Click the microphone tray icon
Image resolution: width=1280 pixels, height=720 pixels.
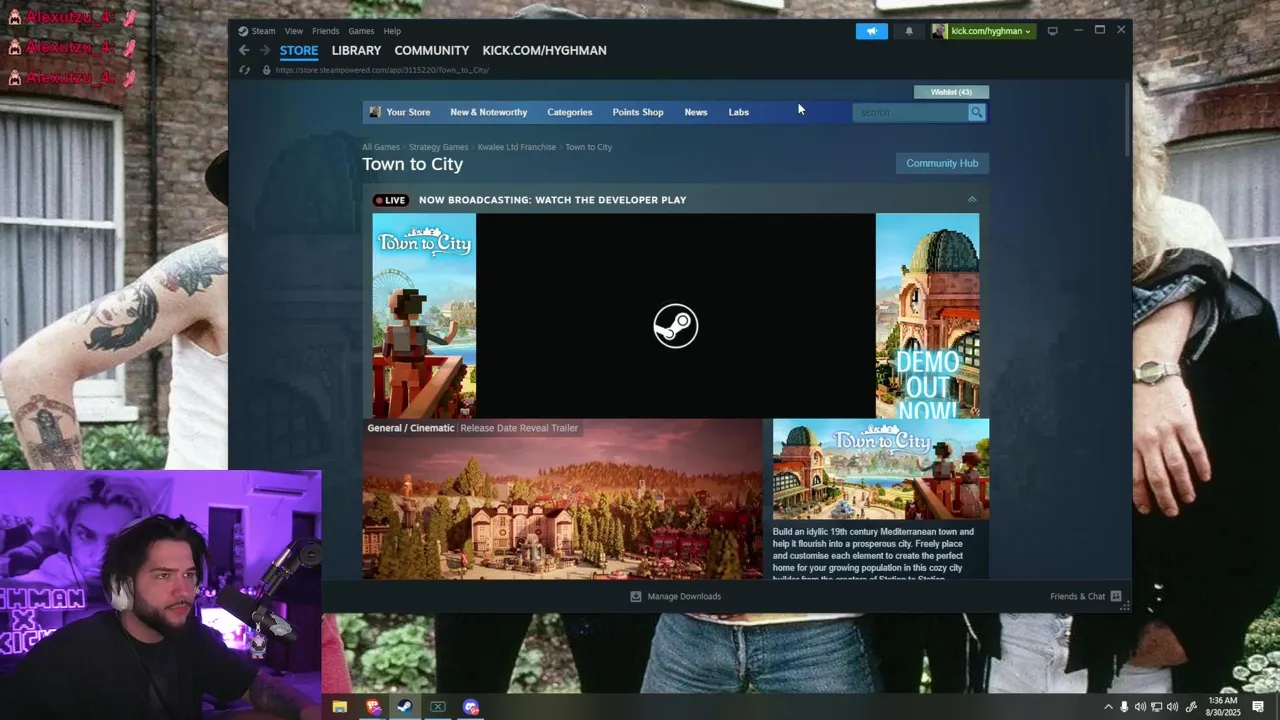pos(1124,707)
